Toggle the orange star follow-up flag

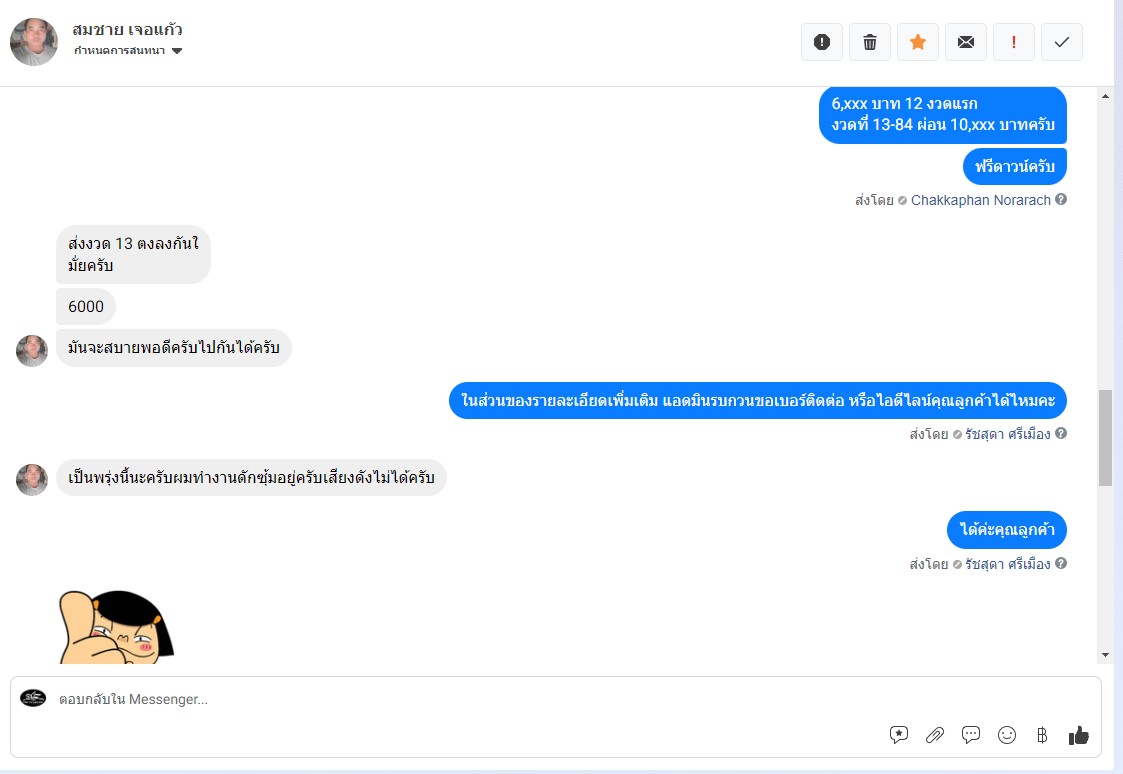917,42
